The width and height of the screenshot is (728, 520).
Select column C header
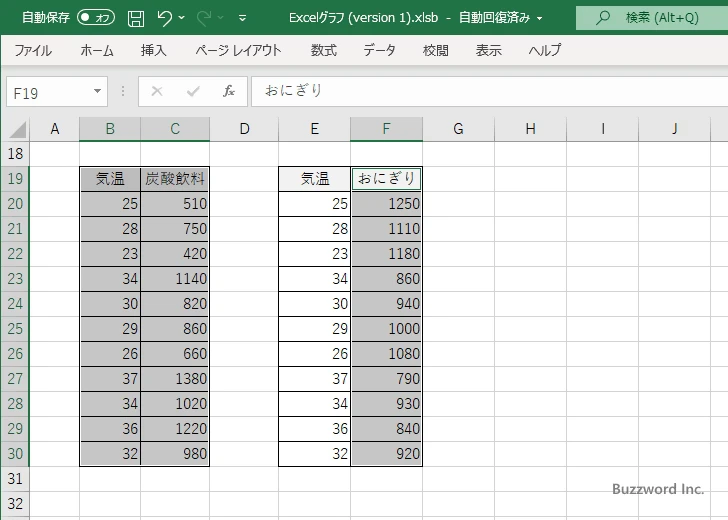click(x=175, y=129)
